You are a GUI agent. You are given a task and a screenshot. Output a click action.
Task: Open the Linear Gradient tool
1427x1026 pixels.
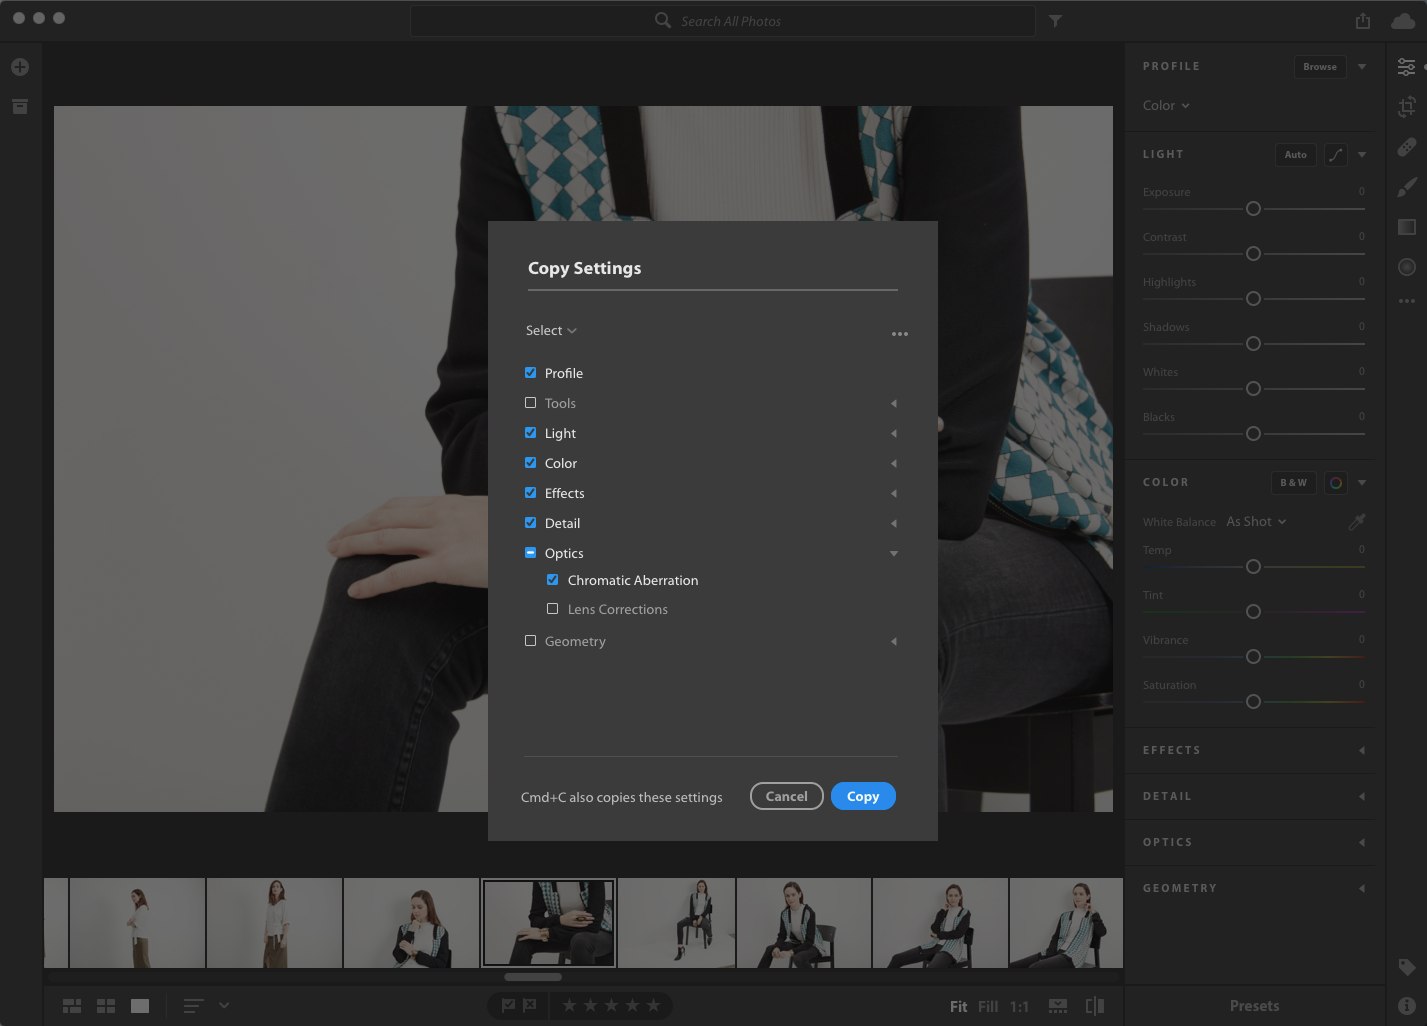(1407, 227)
